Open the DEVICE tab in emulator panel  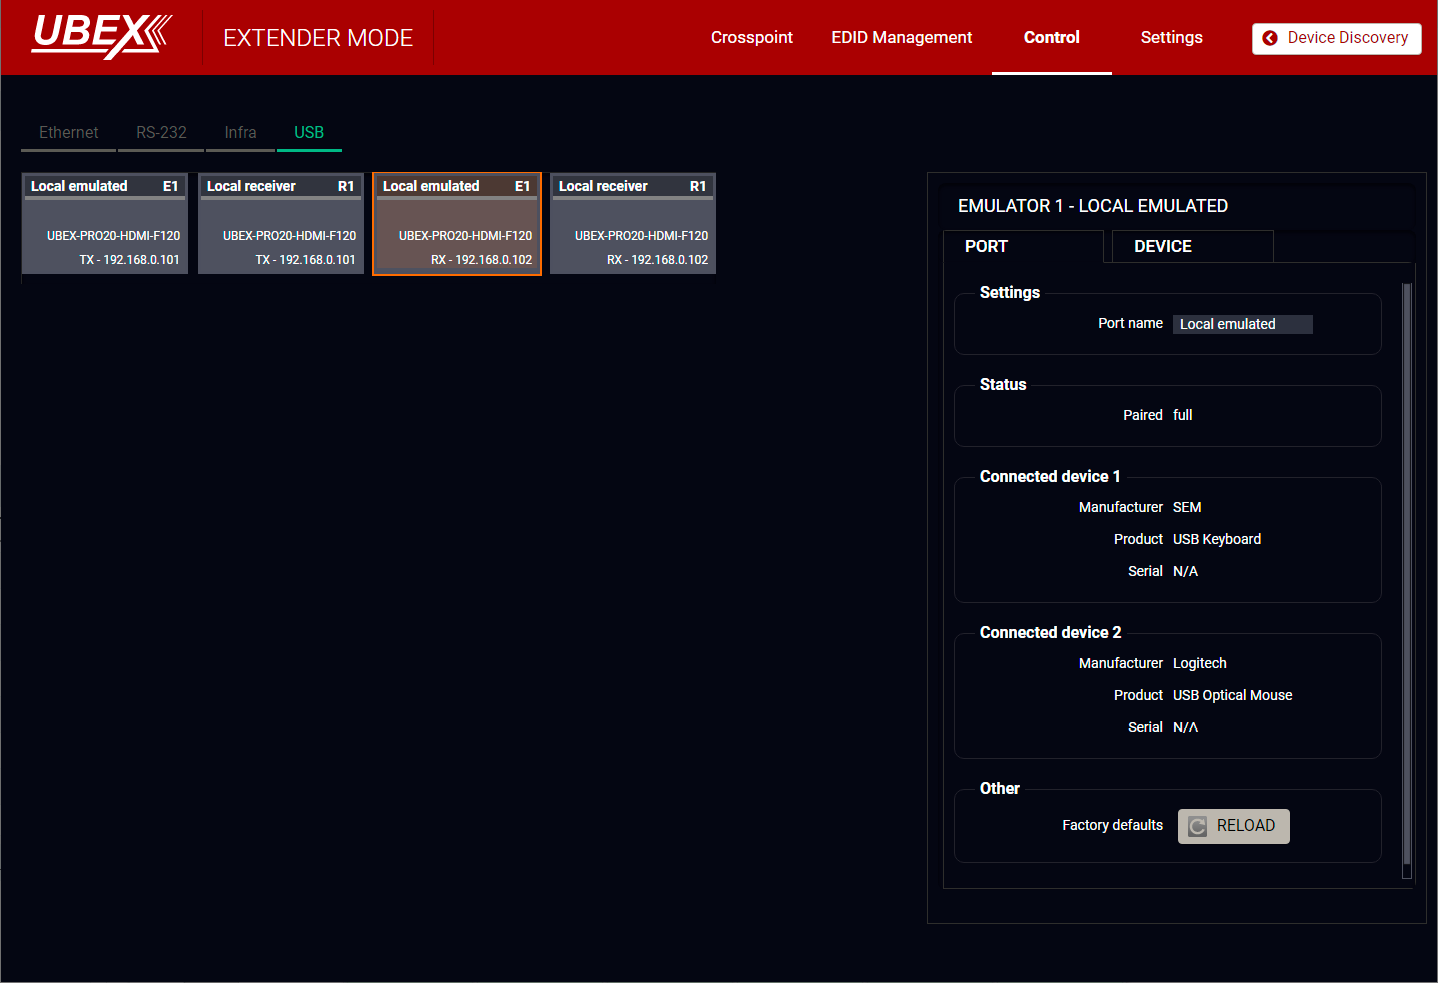pos(1188,246)
